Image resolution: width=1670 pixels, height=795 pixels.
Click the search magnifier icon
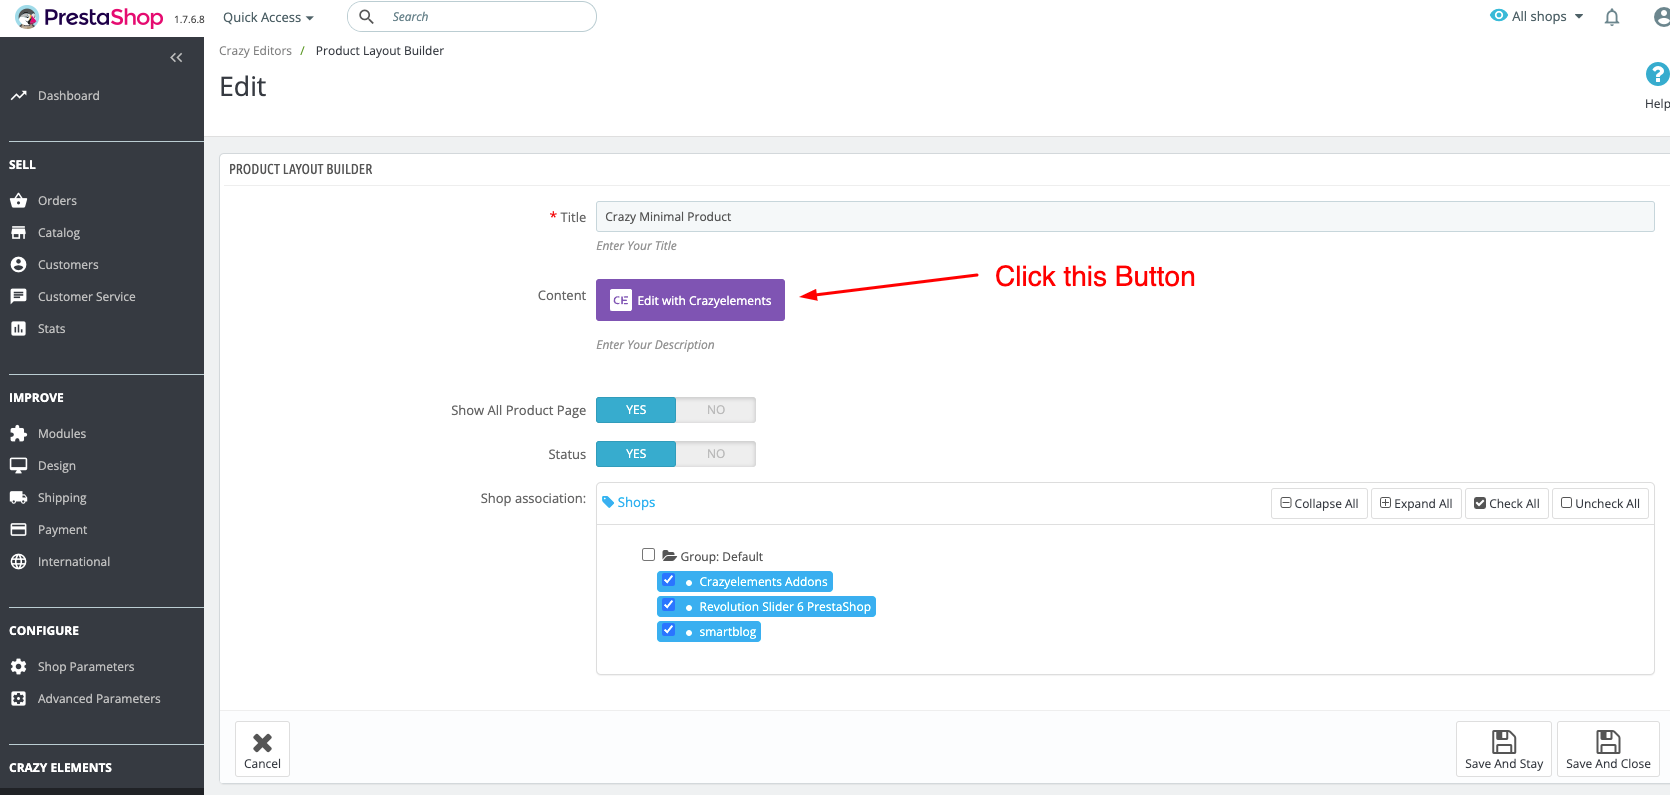(x=367, y=17)
